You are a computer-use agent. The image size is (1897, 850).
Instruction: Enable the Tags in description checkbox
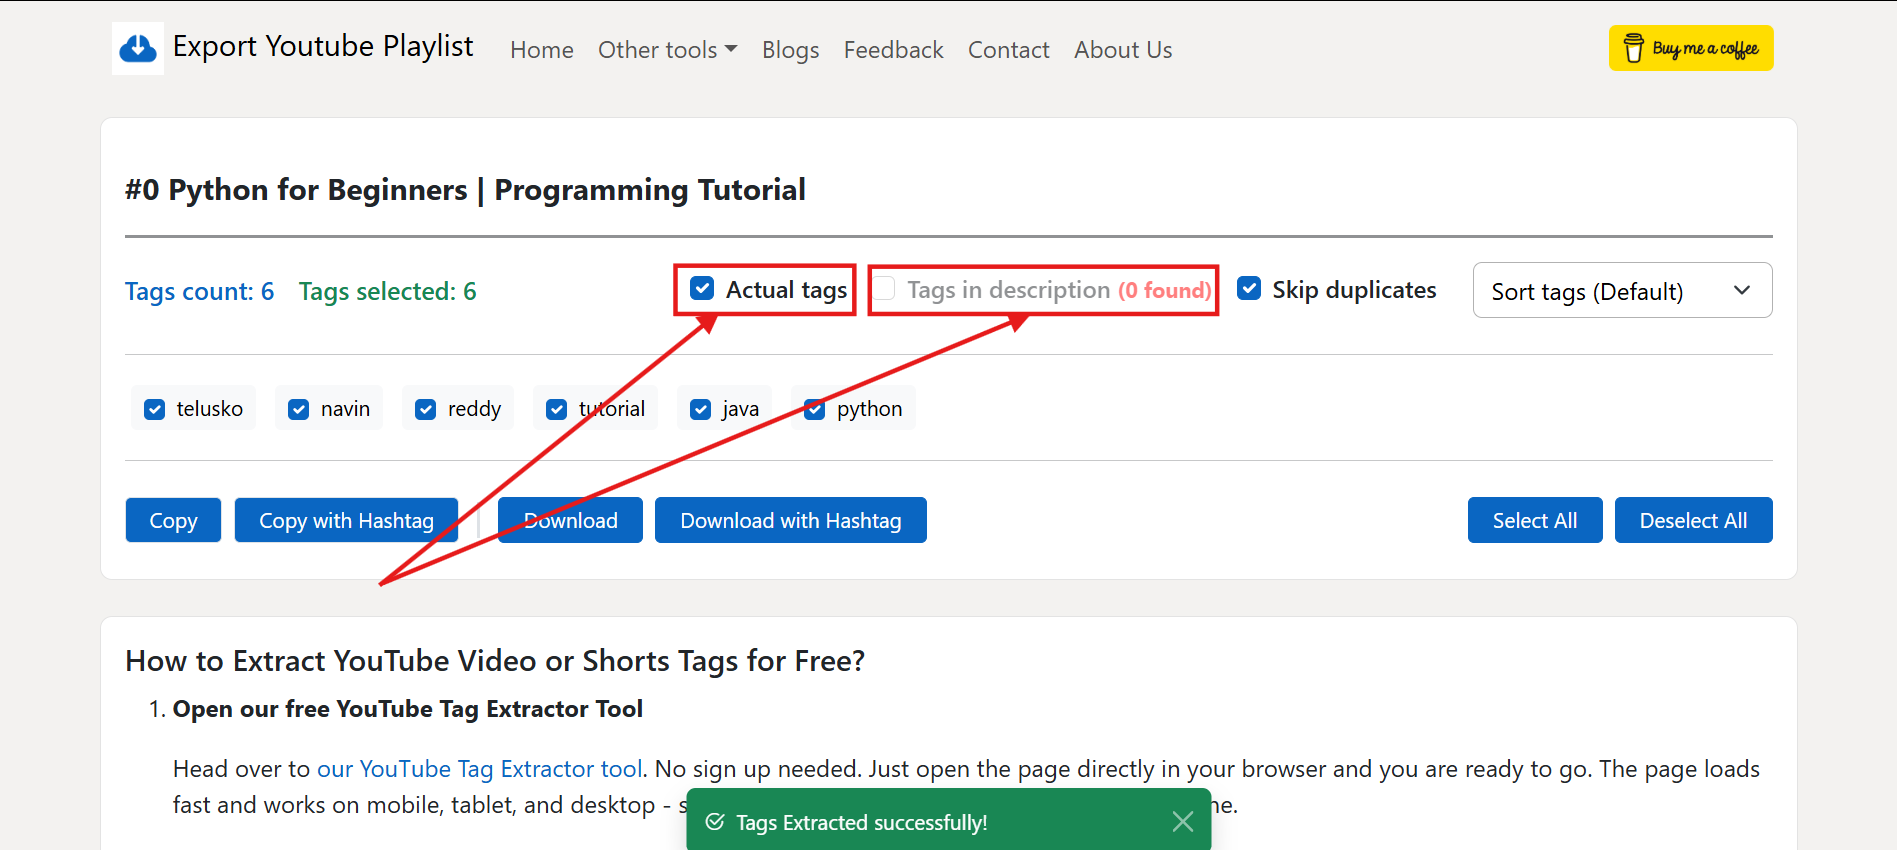(x=885, y=289)
